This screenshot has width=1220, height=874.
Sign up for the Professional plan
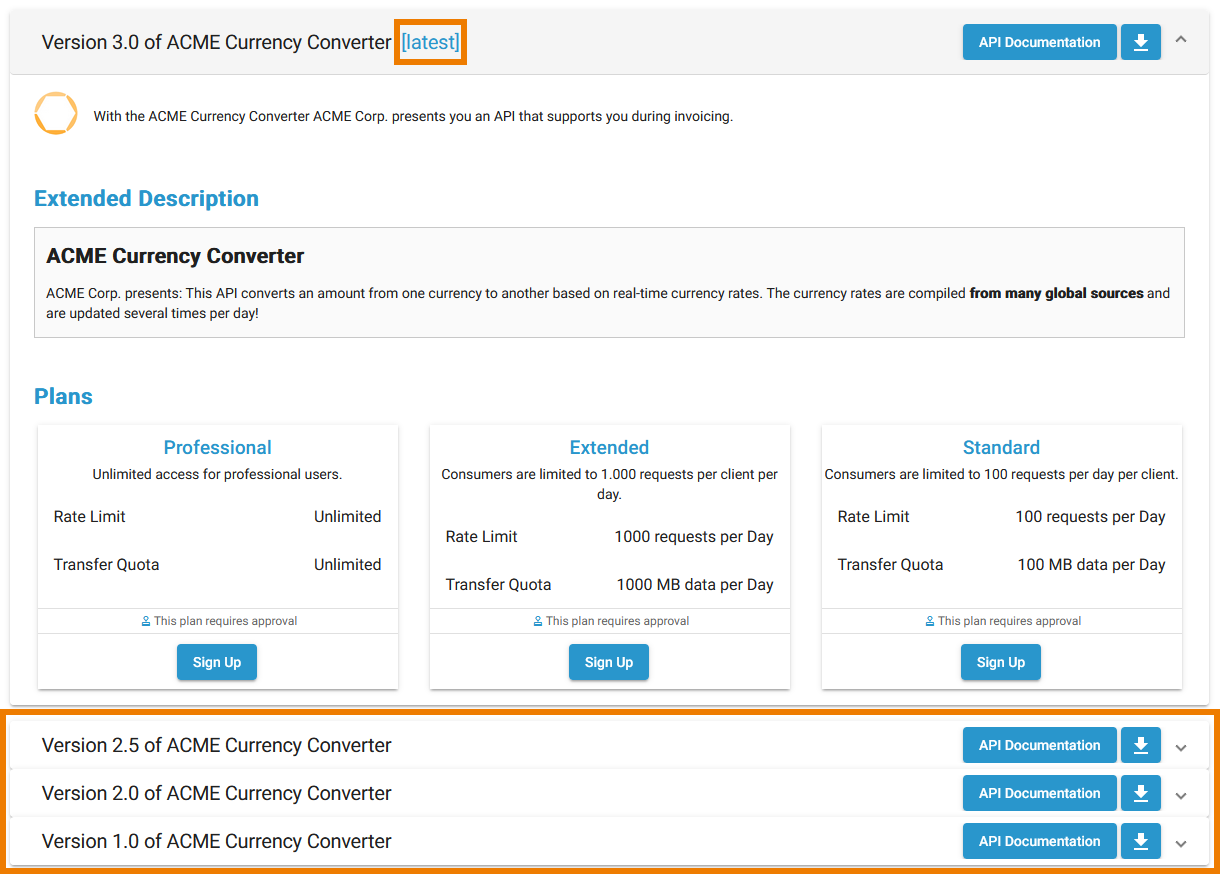(217, 662)
